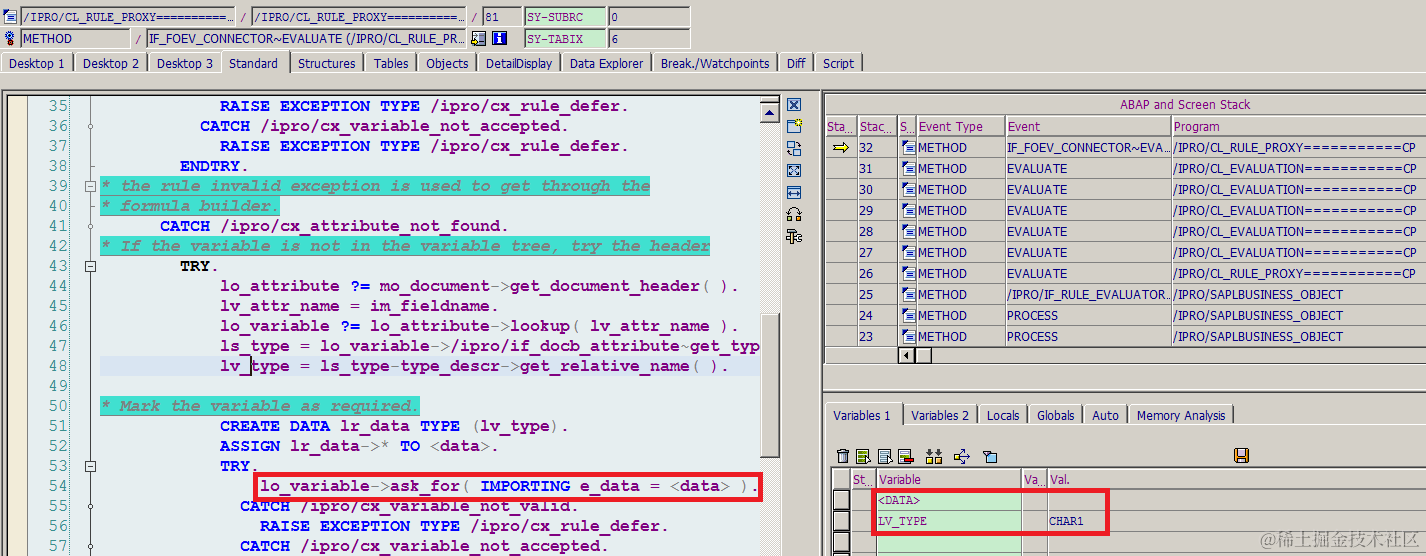Click the yellow current-stack arrow on row 32
Image resolution: width=1426 pixels, height=556 pixels.
(840, 147)
